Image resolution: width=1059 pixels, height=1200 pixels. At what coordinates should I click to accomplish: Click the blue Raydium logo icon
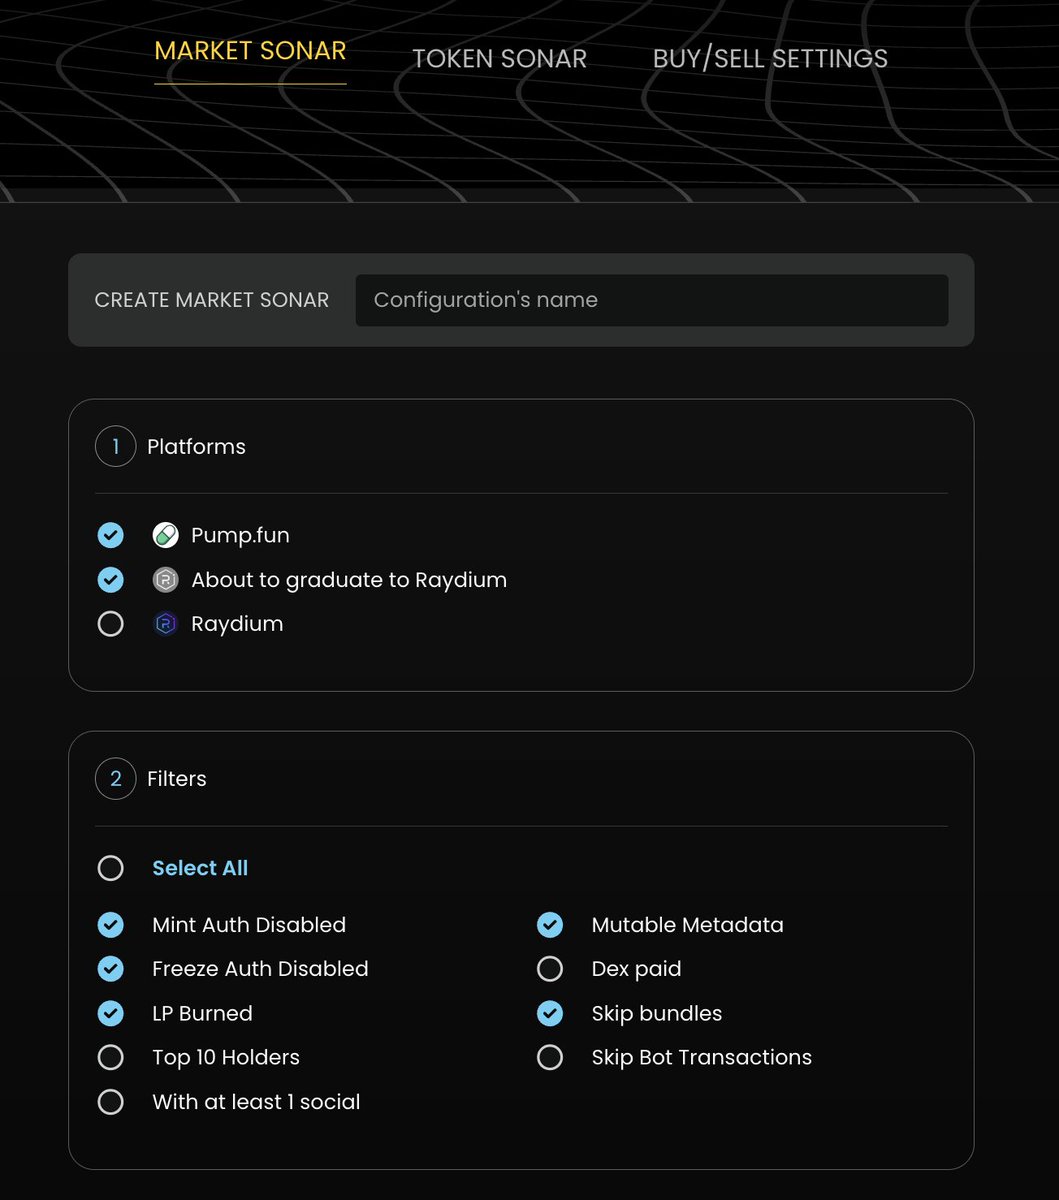165,624
